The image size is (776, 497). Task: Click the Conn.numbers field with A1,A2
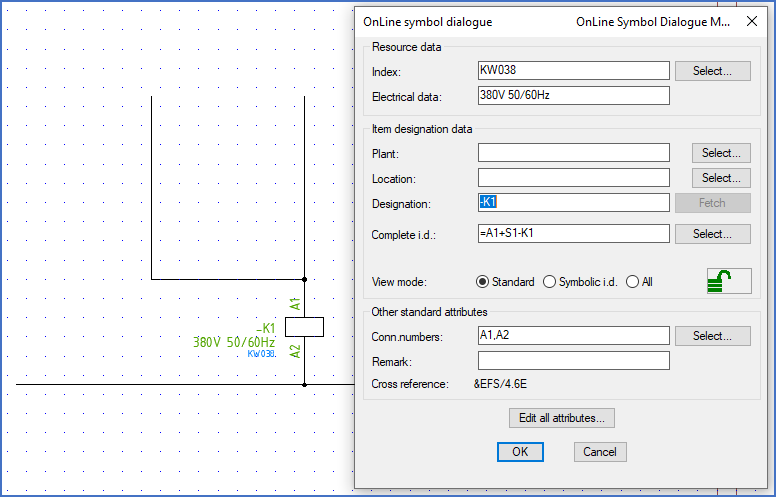click(573, 336)
